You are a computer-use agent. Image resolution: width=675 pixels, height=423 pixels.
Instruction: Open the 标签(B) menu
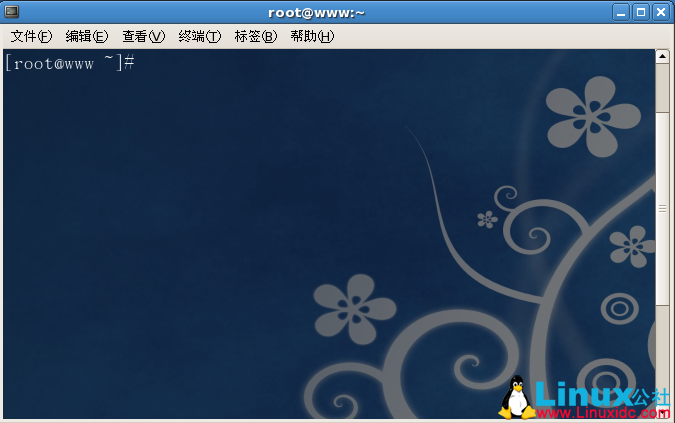point(256,37)
